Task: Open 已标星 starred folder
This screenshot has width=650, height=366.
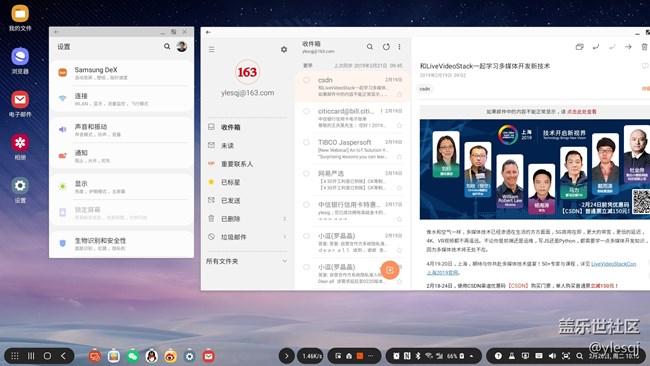Action: (247, 182)
